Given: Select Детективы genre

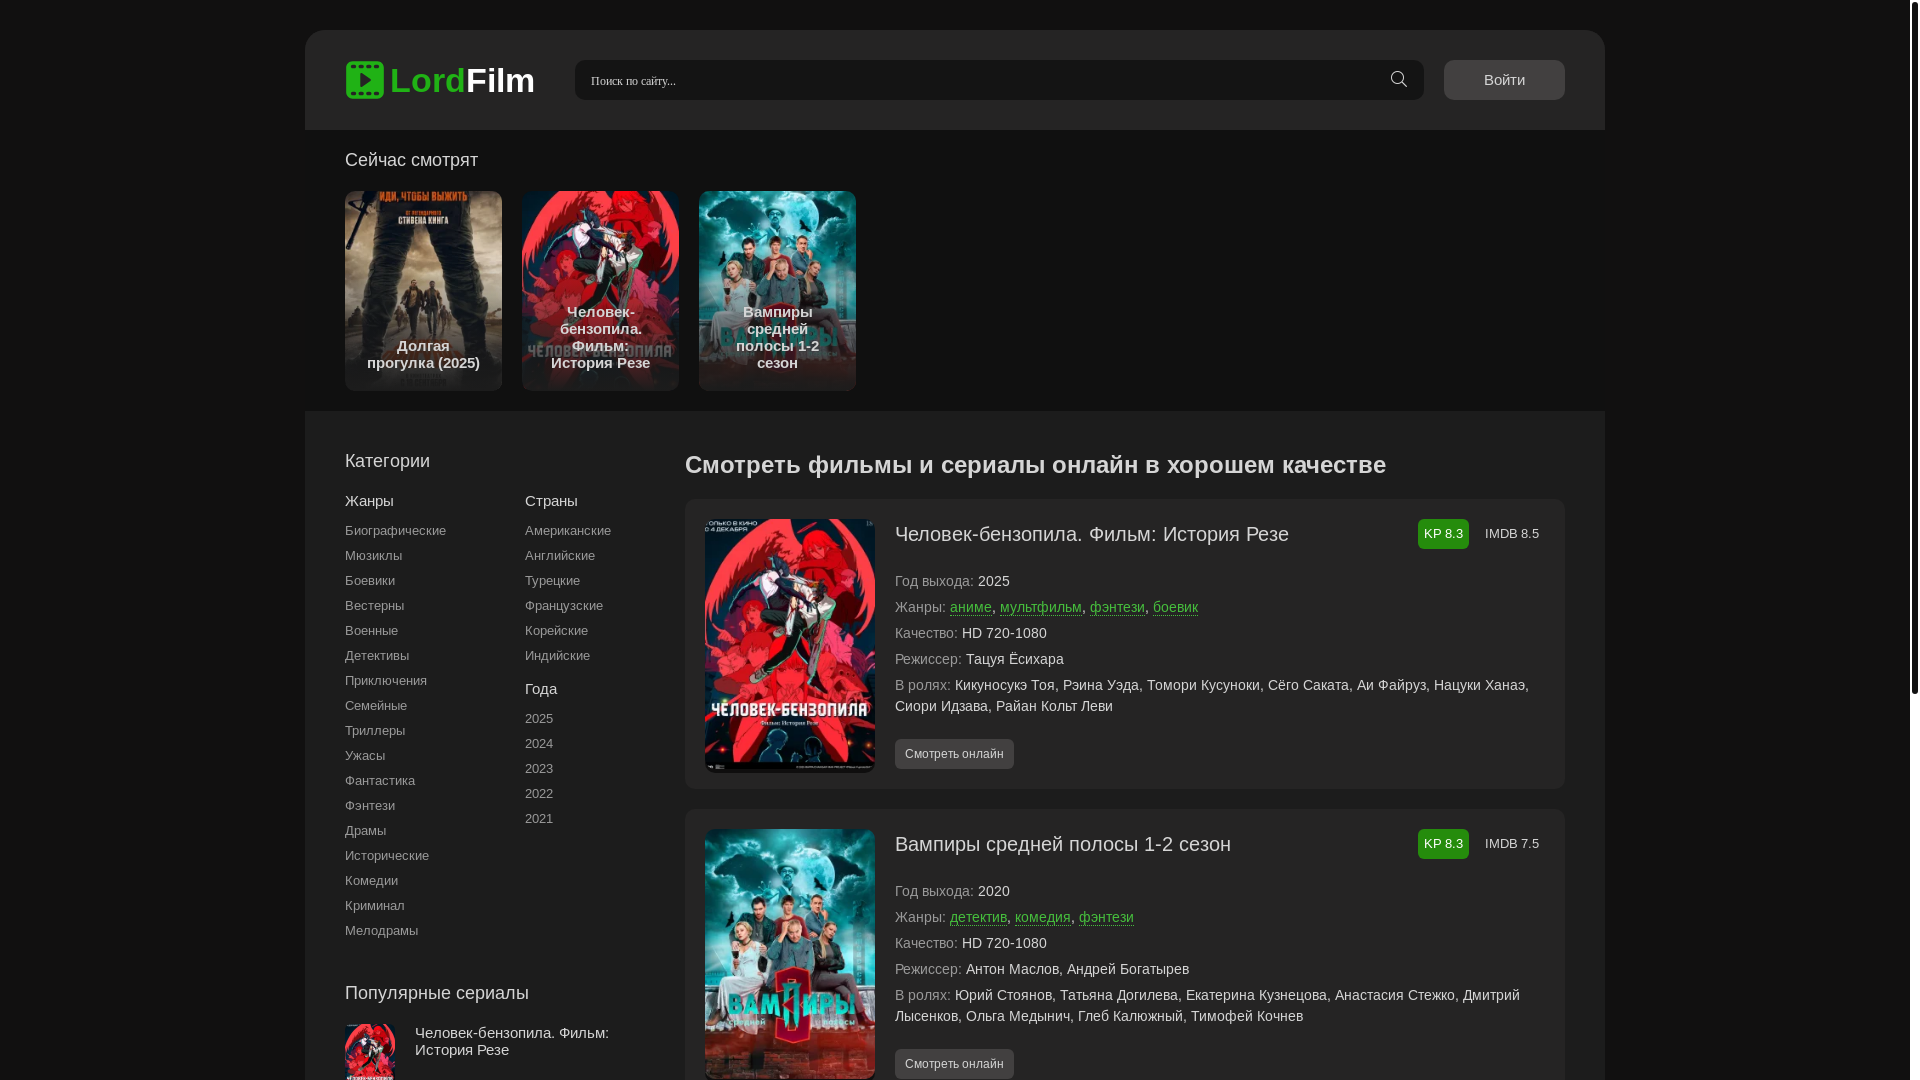Looking at the screenshot, I should pyautogui.click(x=377, y=656).
